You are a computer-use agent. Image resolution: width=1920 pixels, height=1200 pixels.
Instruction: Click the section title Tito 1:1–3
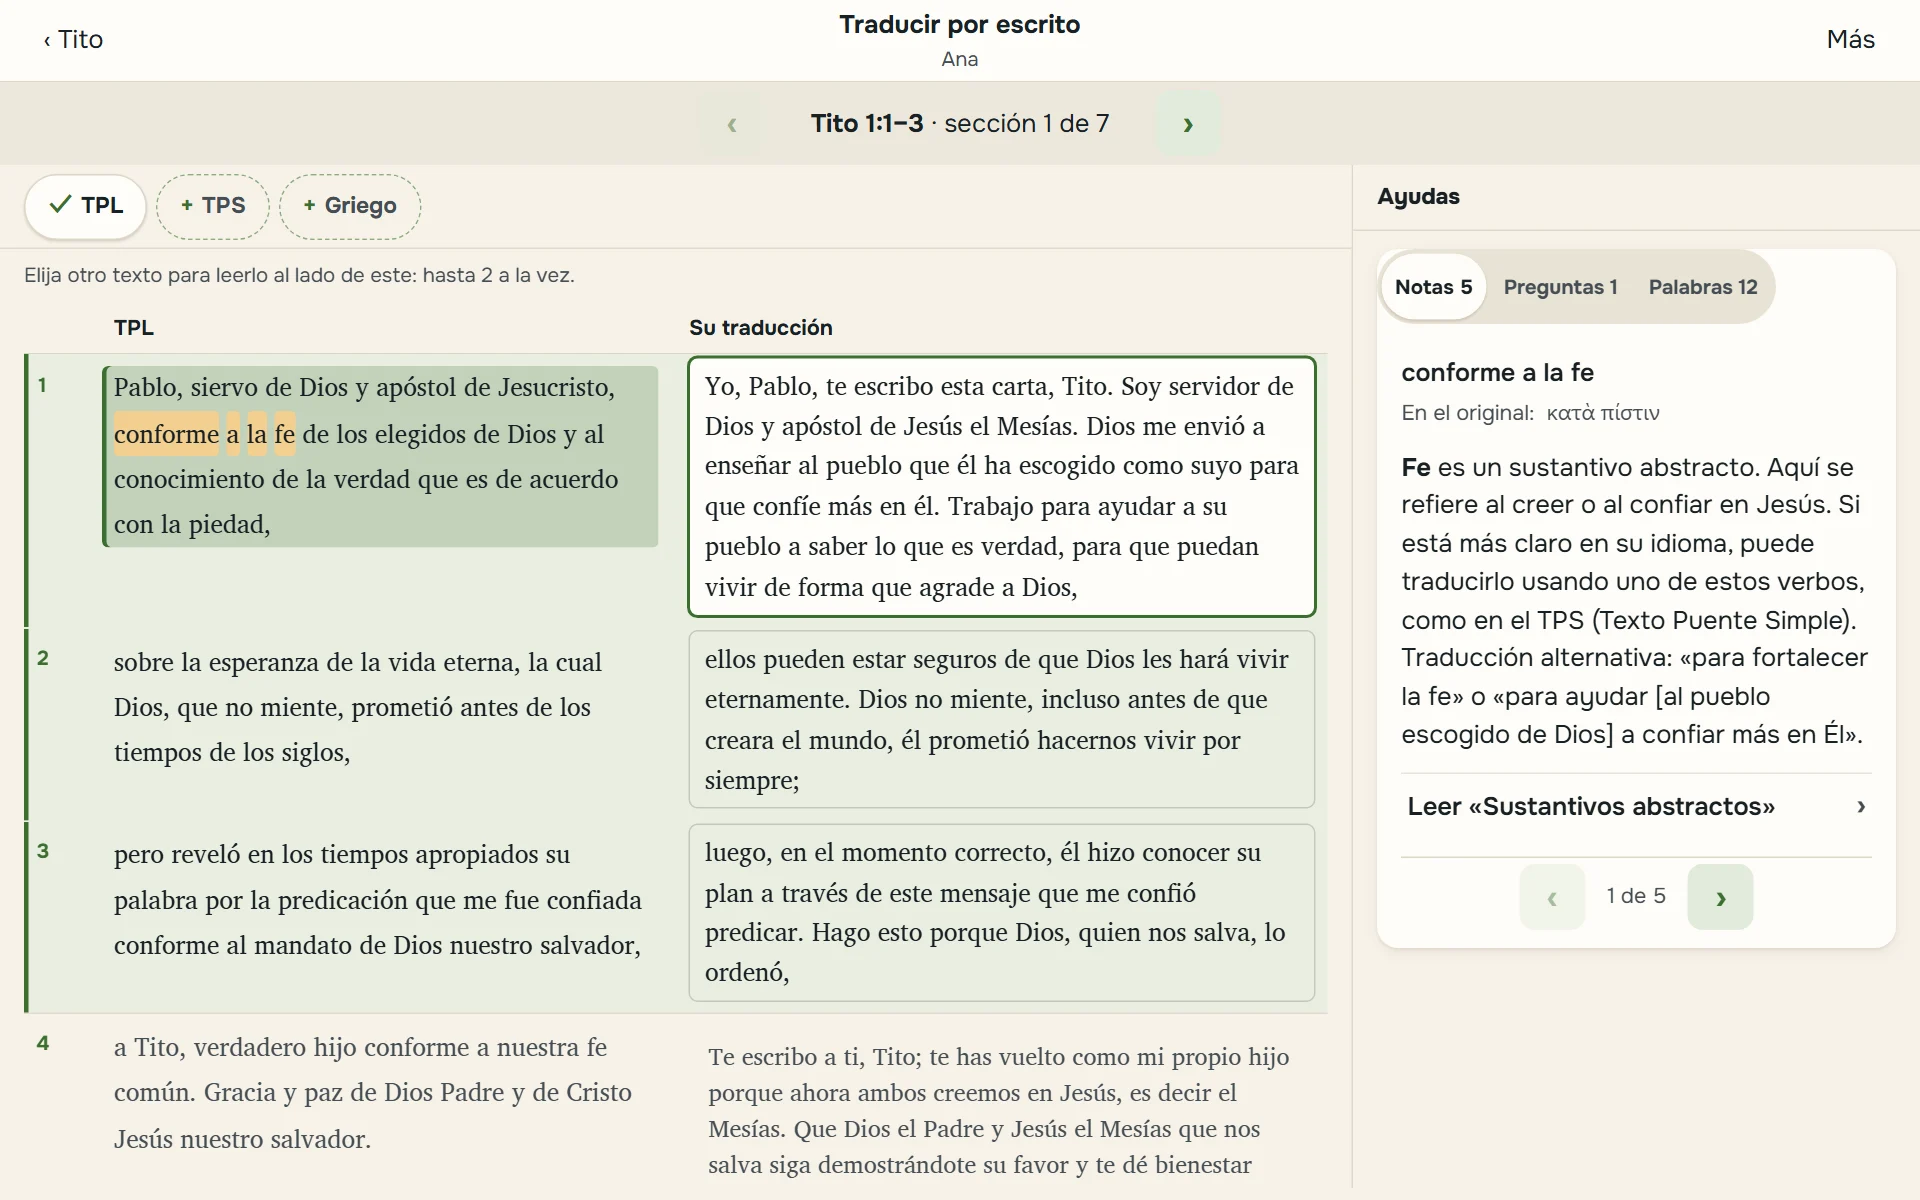point(867,124)
